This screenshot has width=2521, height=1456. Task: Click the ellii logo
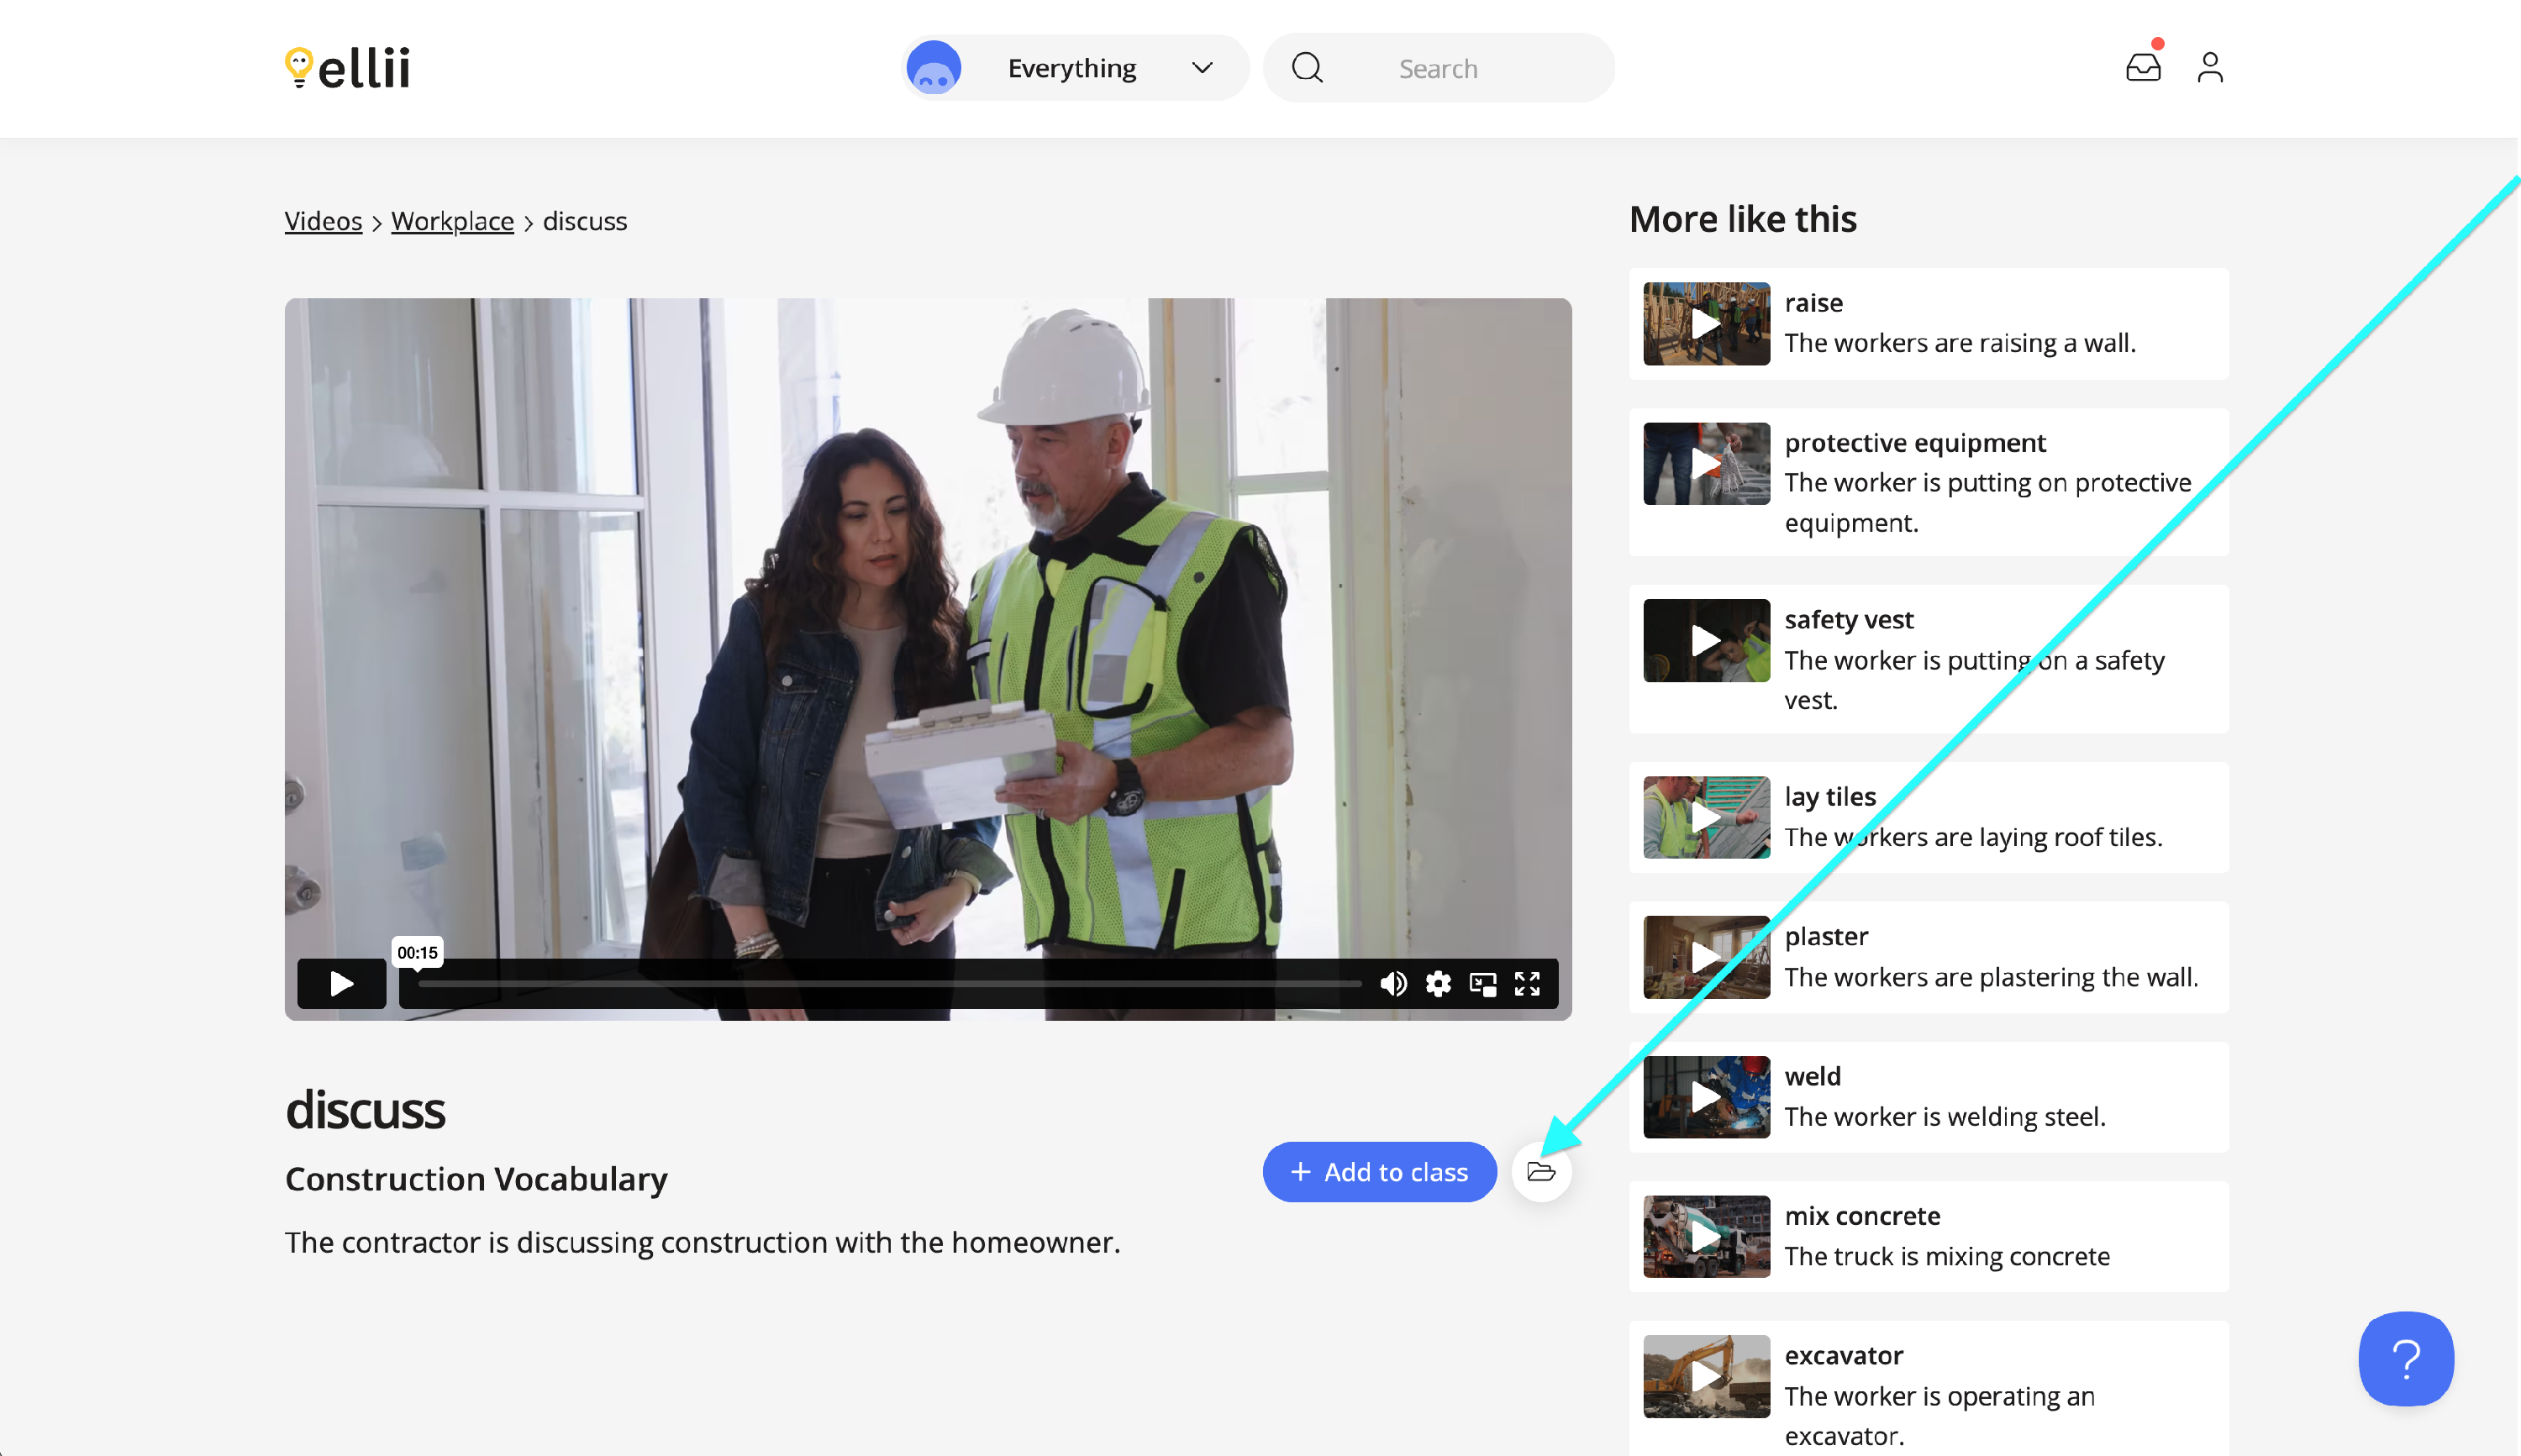tap(347, 68)
